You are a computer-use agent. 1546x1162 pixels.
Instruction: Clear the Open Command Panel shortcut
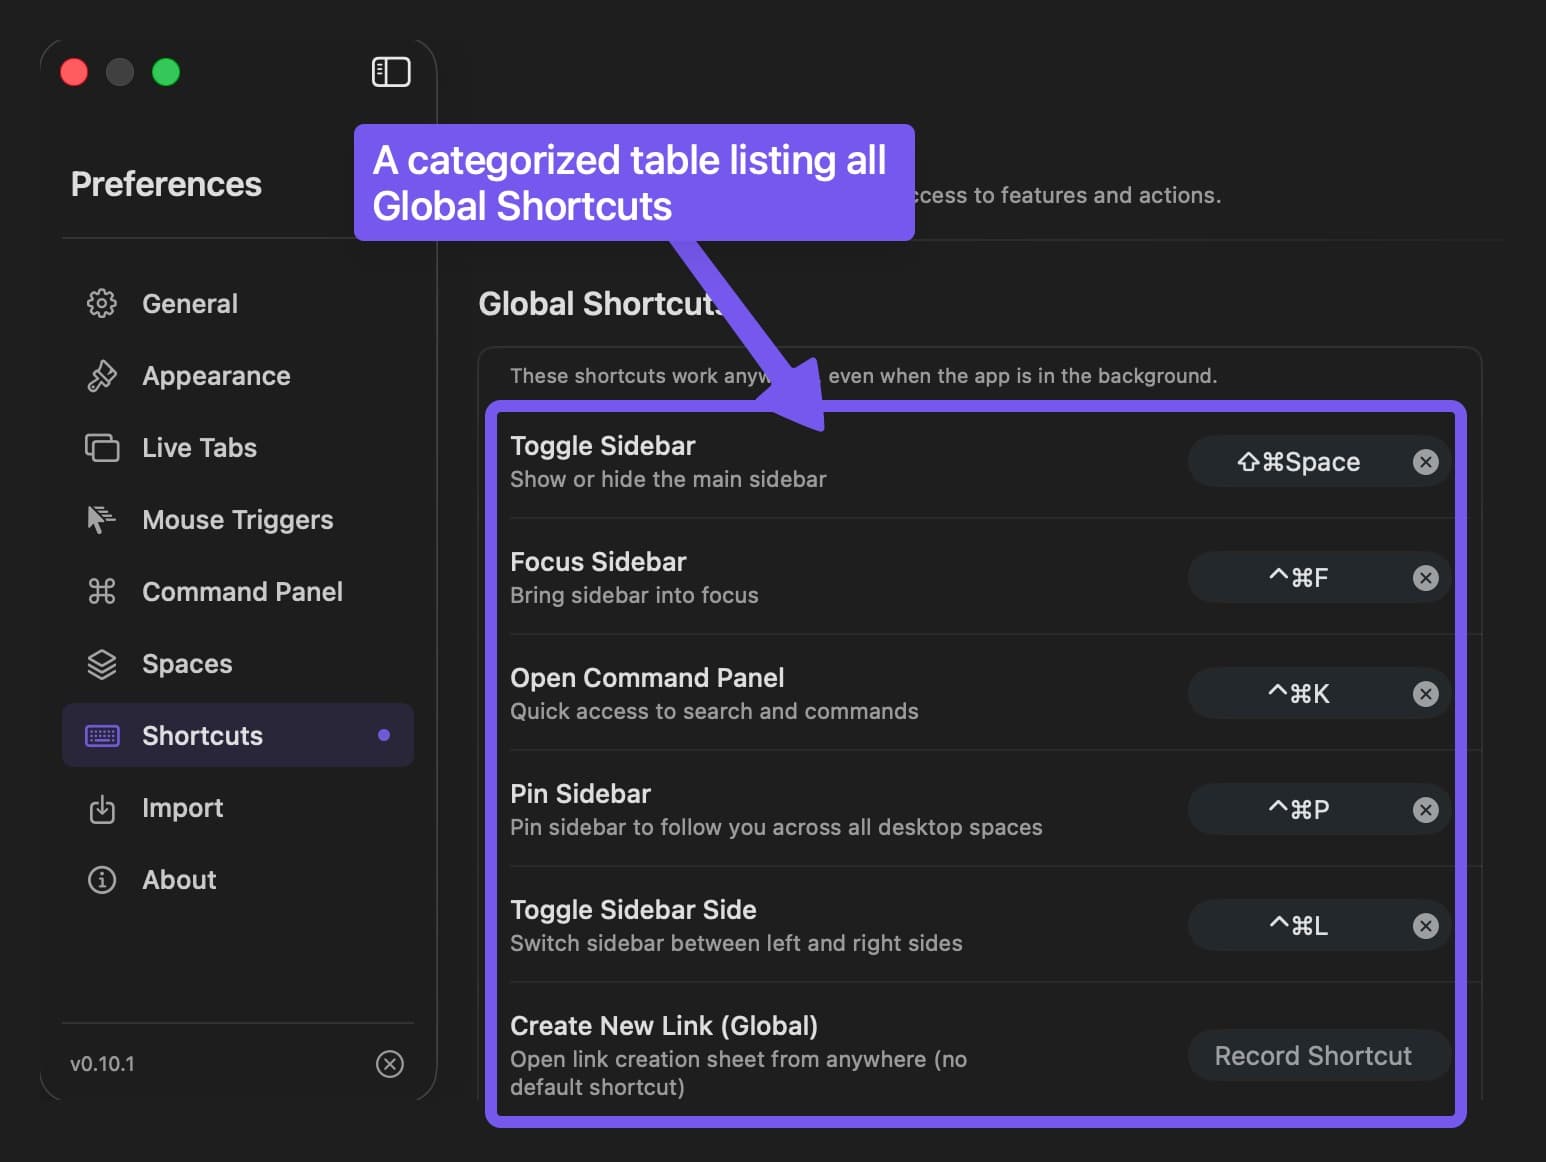tap(1427, 693)
